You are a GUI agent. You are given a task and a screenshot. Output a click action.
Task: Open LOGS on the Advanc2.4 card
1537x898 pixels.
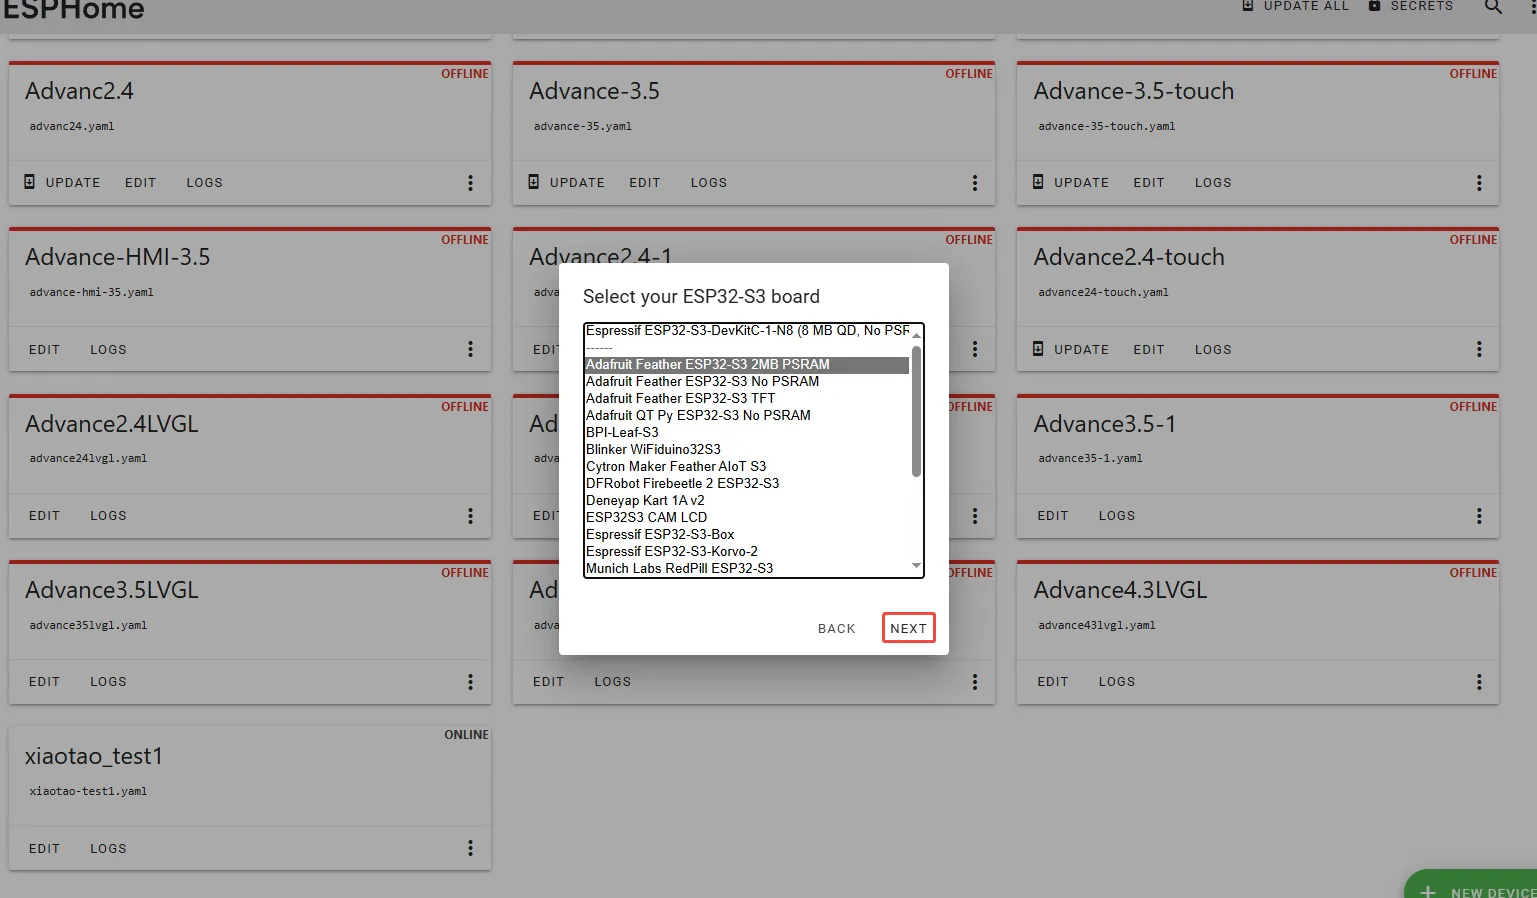(x=205, y=183)
